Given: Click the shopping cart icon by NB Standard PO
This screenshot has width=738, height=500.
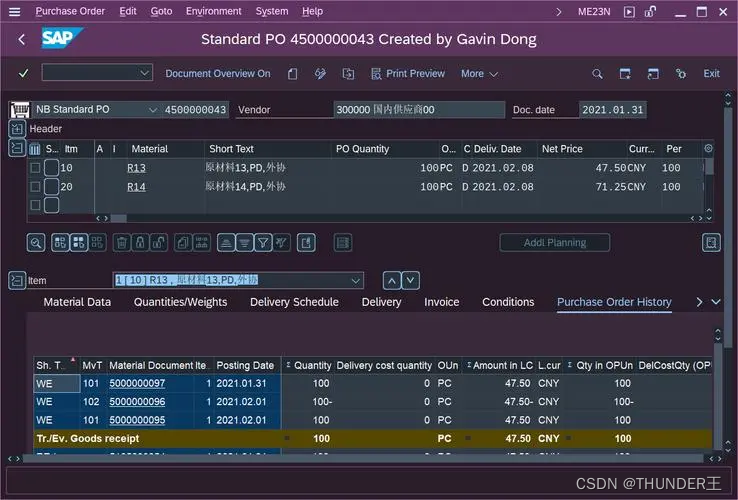Looking at the screenshot, I should click(x=20, y=110).
